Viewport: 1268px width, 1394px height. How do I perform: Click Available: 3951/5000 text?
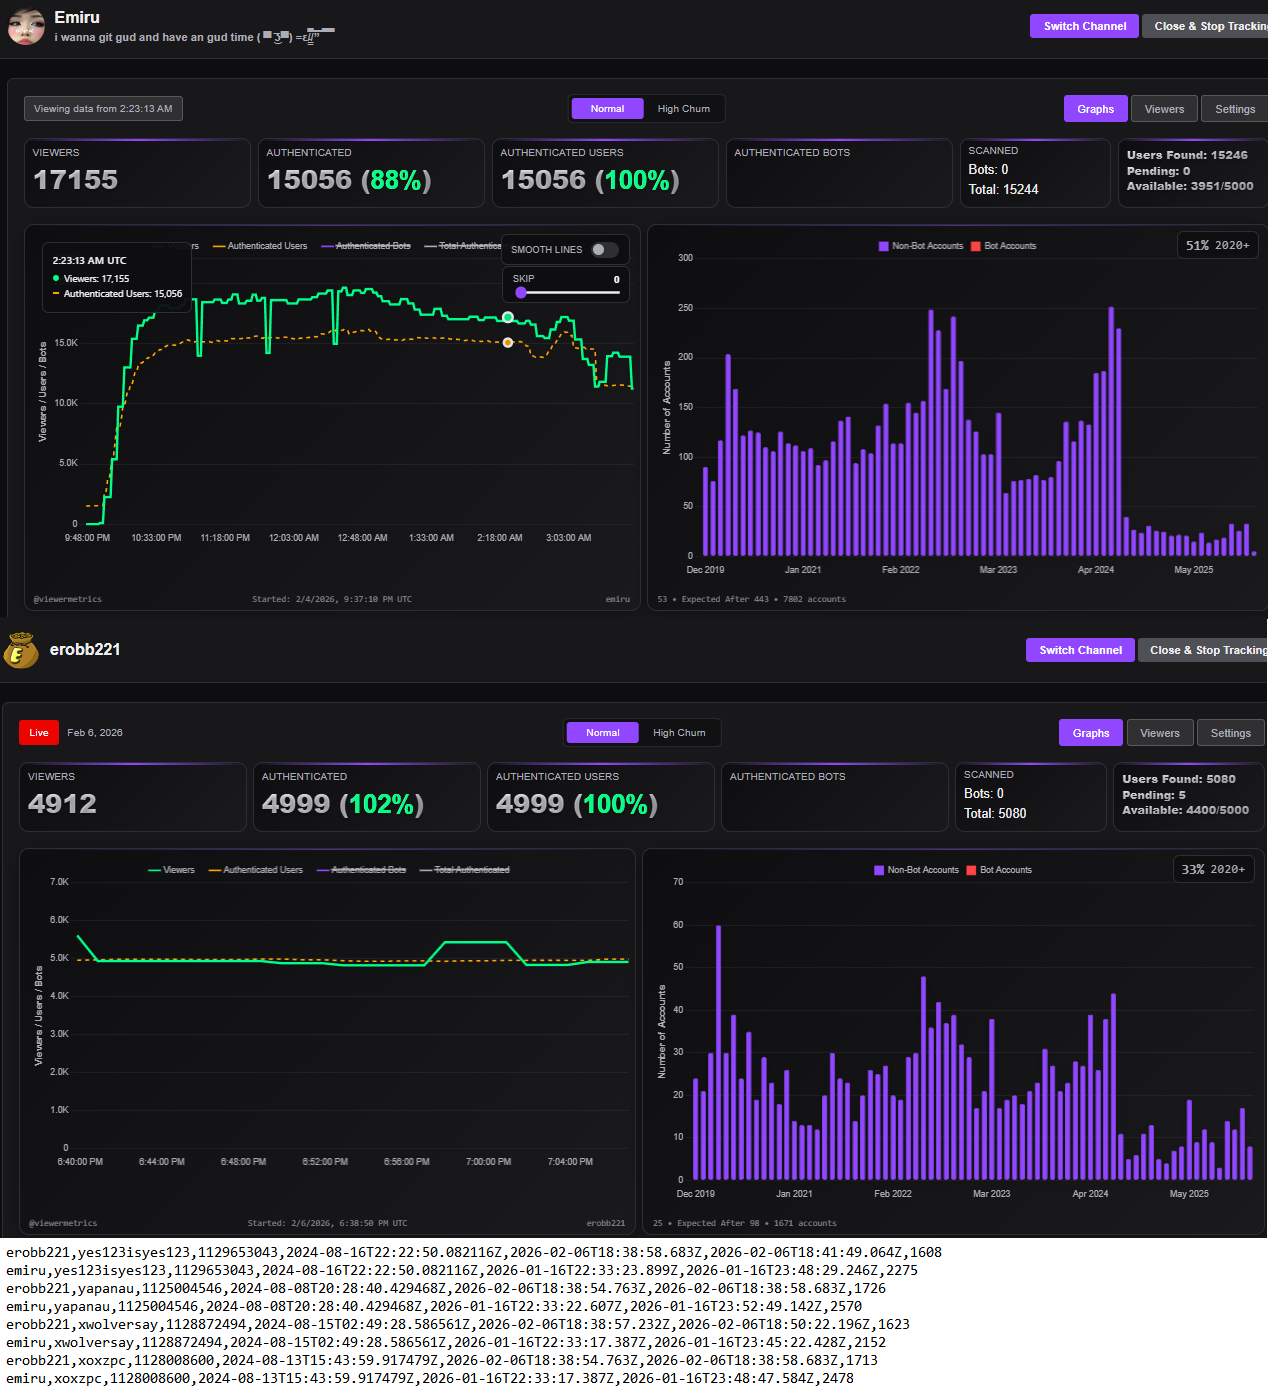coord(1190,186)
